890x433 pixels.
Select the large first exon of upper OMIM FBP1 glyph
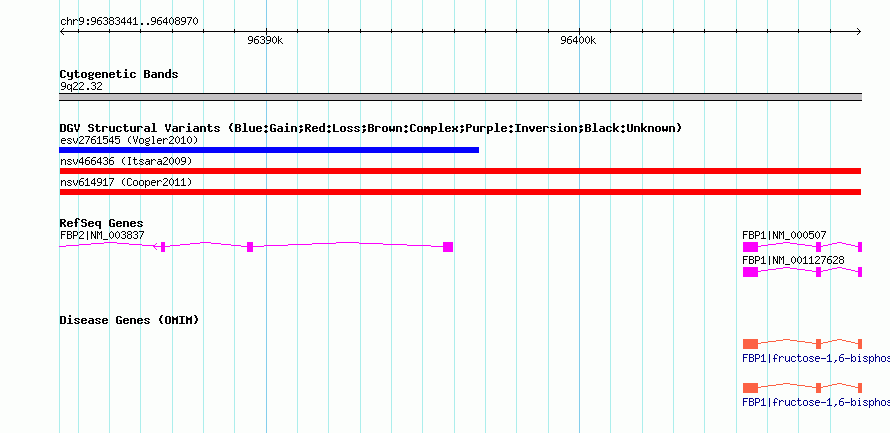tap(750, 344)
